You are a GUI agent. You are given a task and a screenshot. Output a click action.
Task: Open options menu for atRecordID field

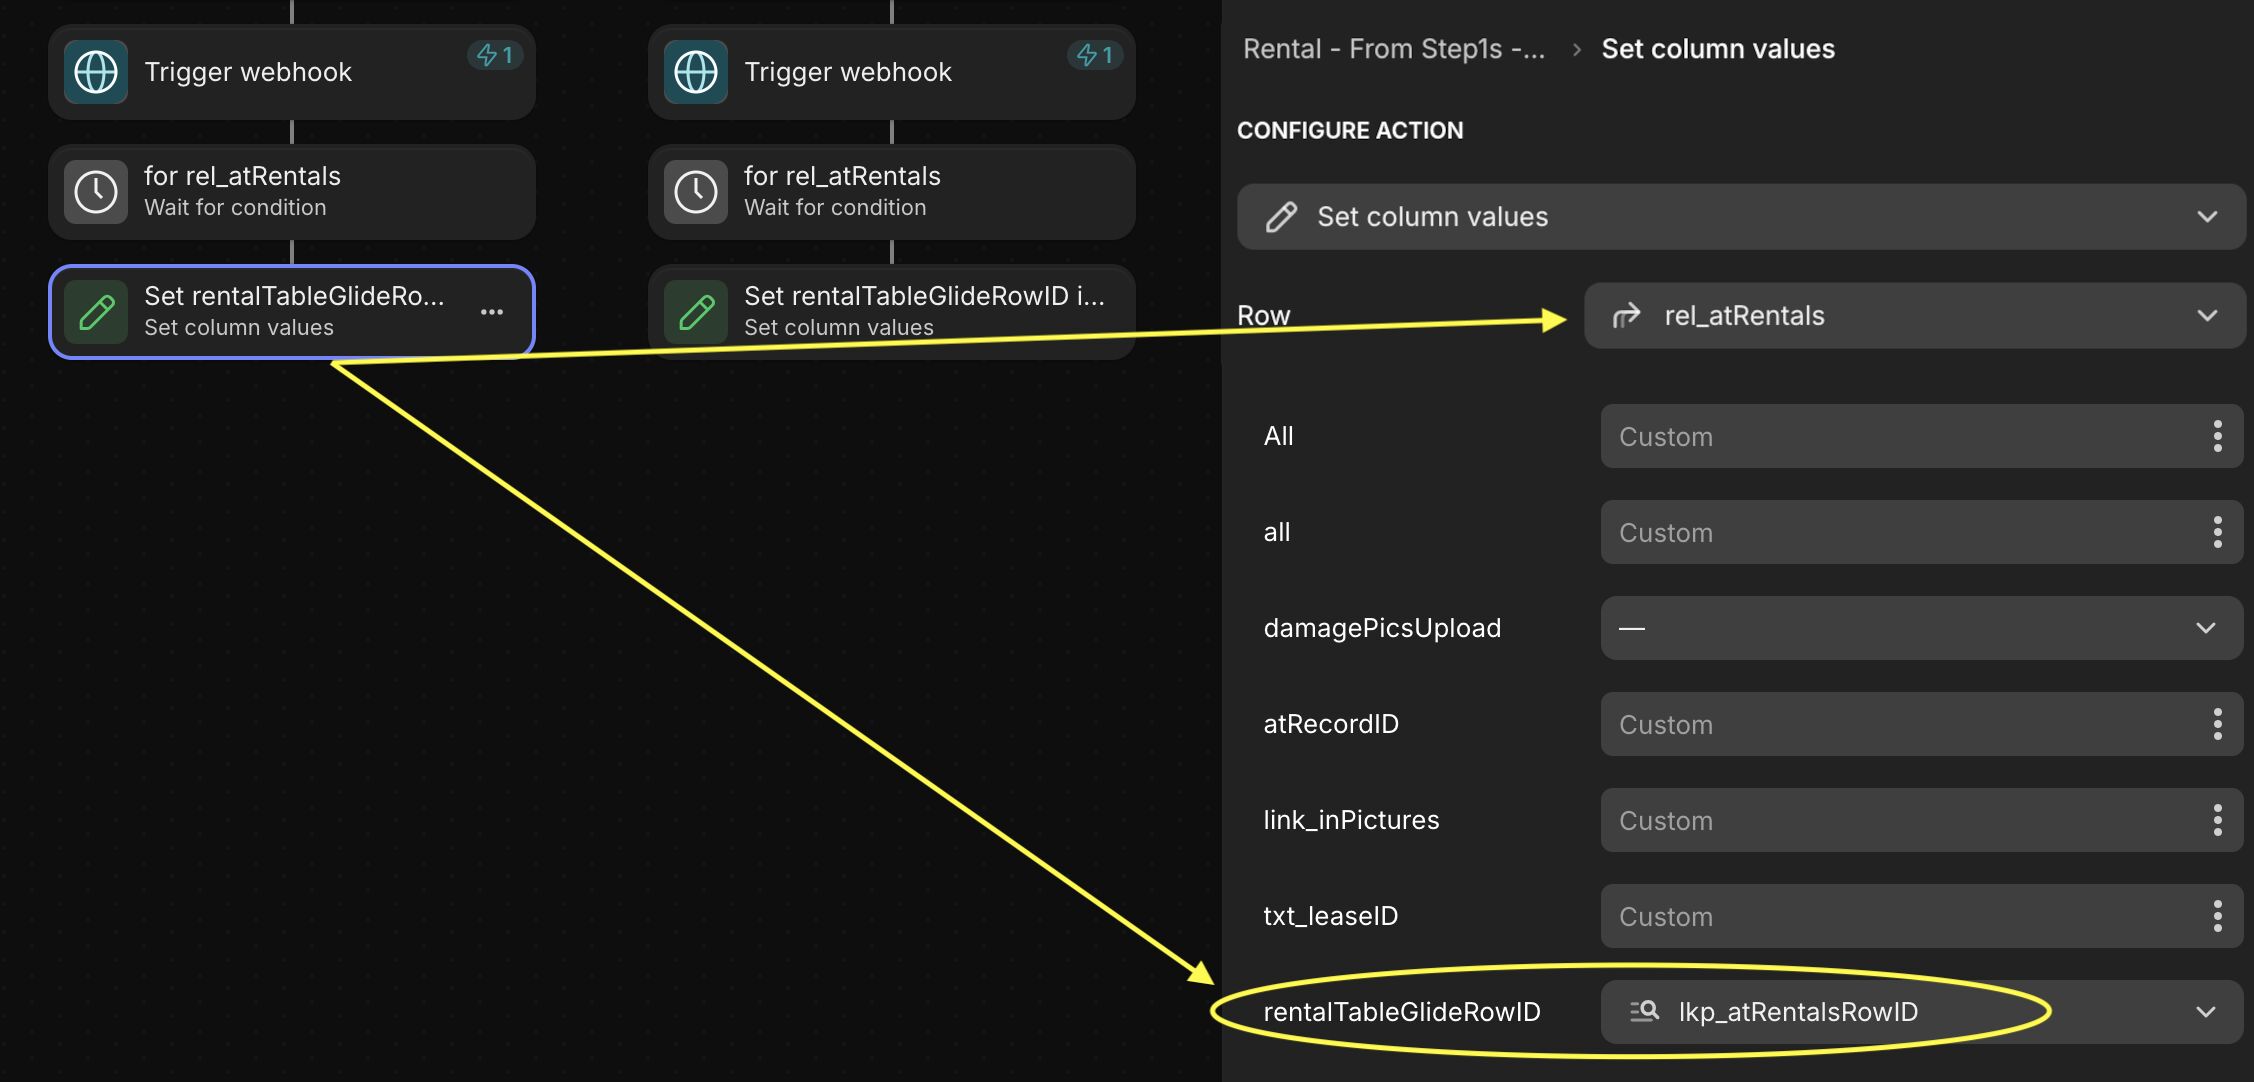[2217, 724]
